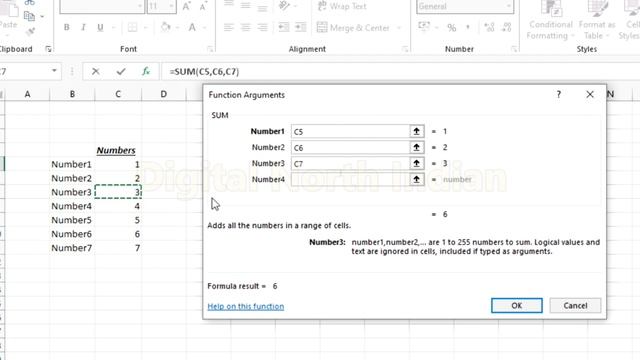Click the Number1 input field
Viewport: 640px width, 360px height.
pyautogui.click(x=350, y=131)
